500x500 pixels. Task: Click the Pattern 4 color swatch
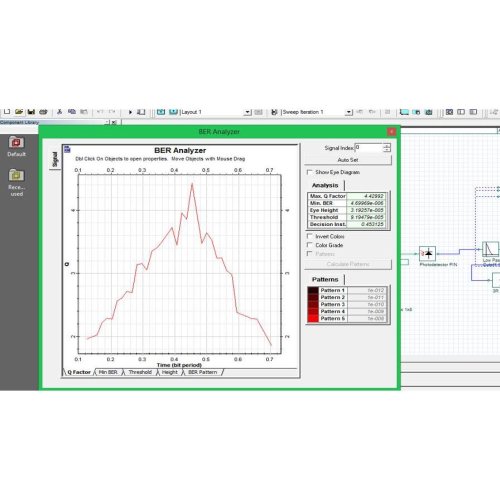pos(313,311)
